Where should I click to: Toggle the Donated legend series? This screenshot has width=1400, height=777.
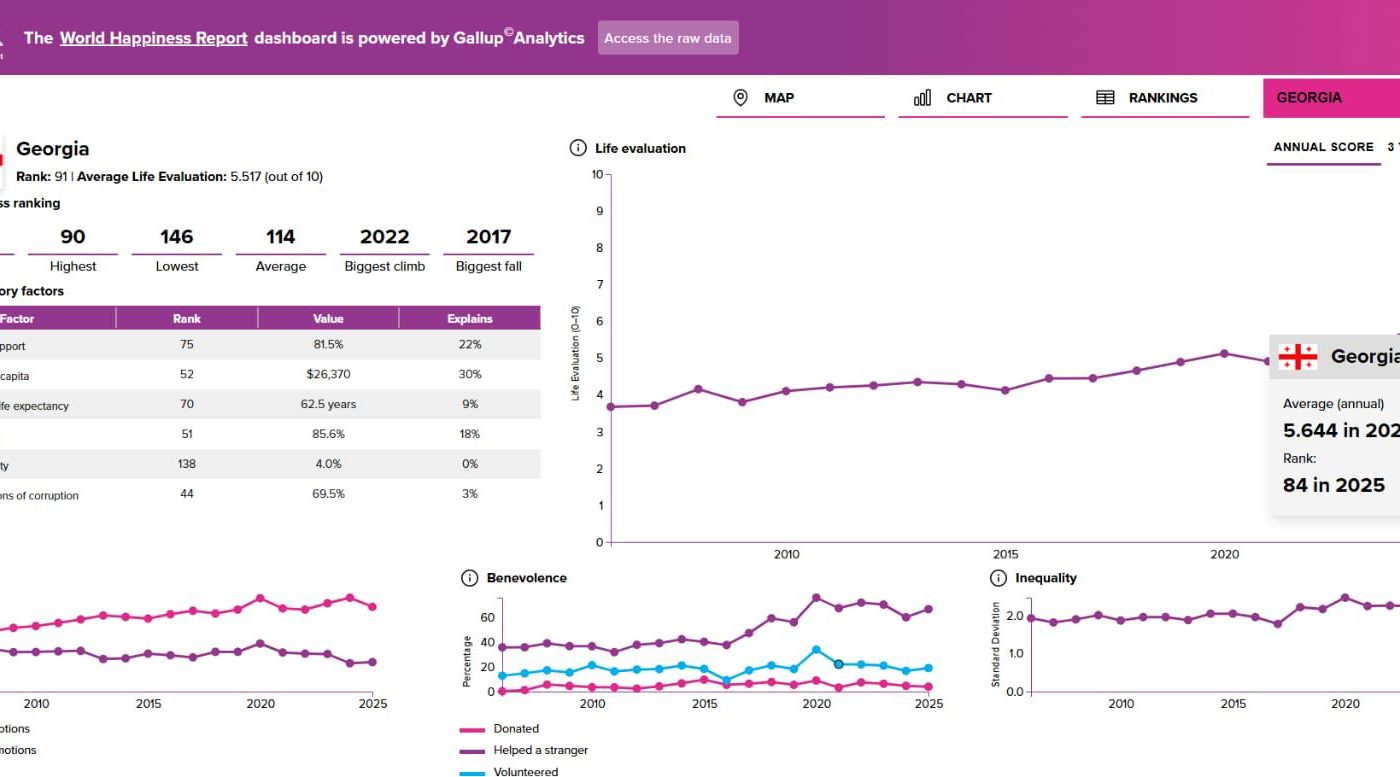pos(500,729)
